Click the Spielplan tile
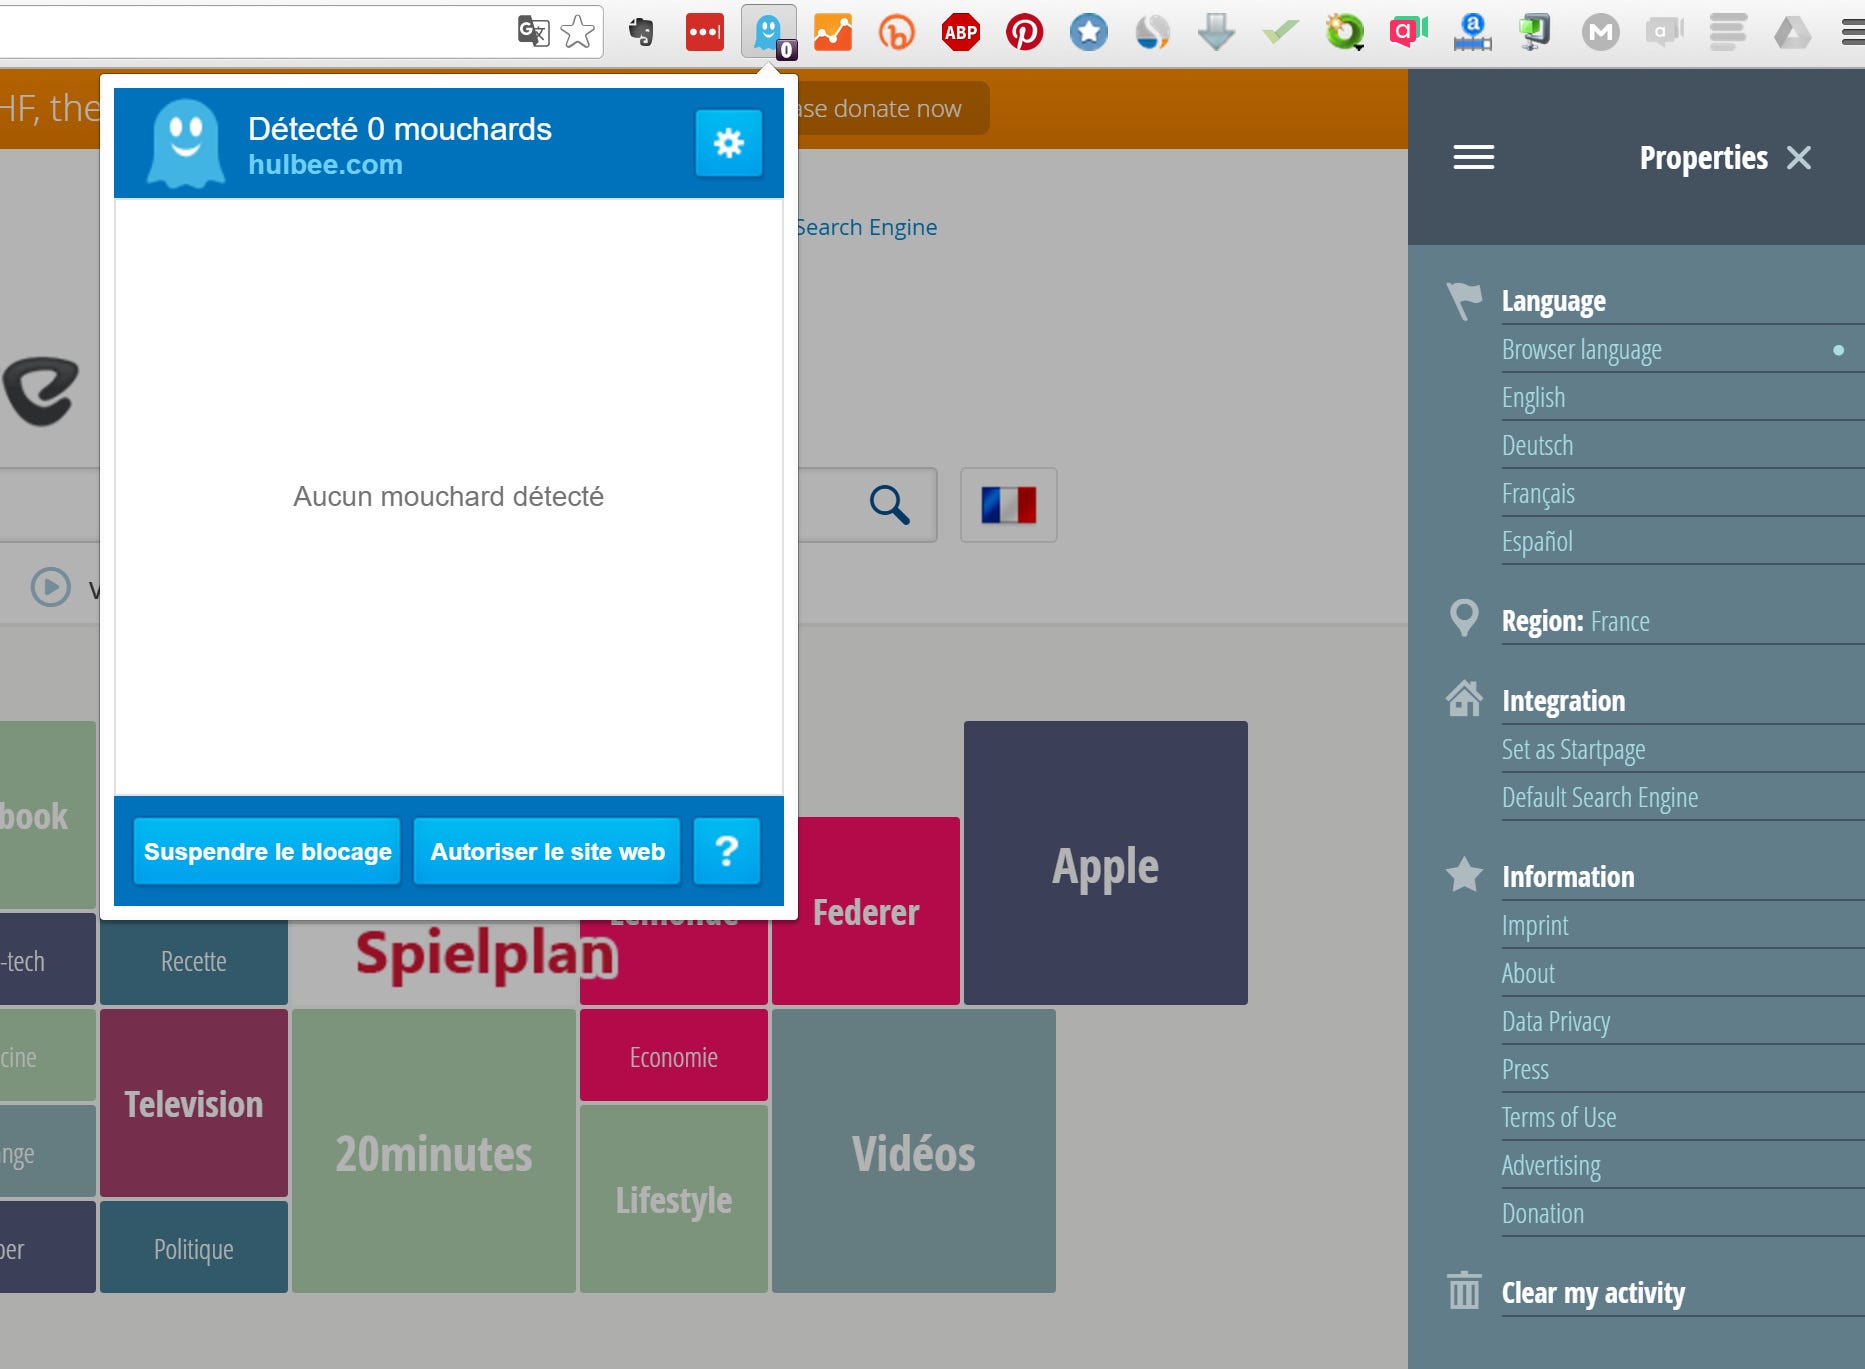Screen dimensions: 1865x1369 487,955
